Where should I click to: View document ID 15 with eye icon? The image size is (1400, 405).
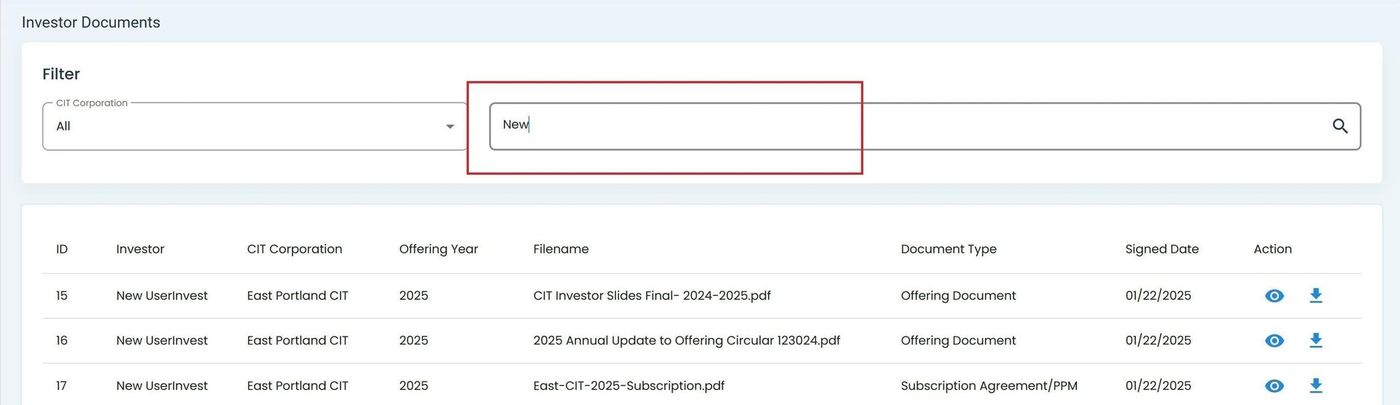(1274, 296)
